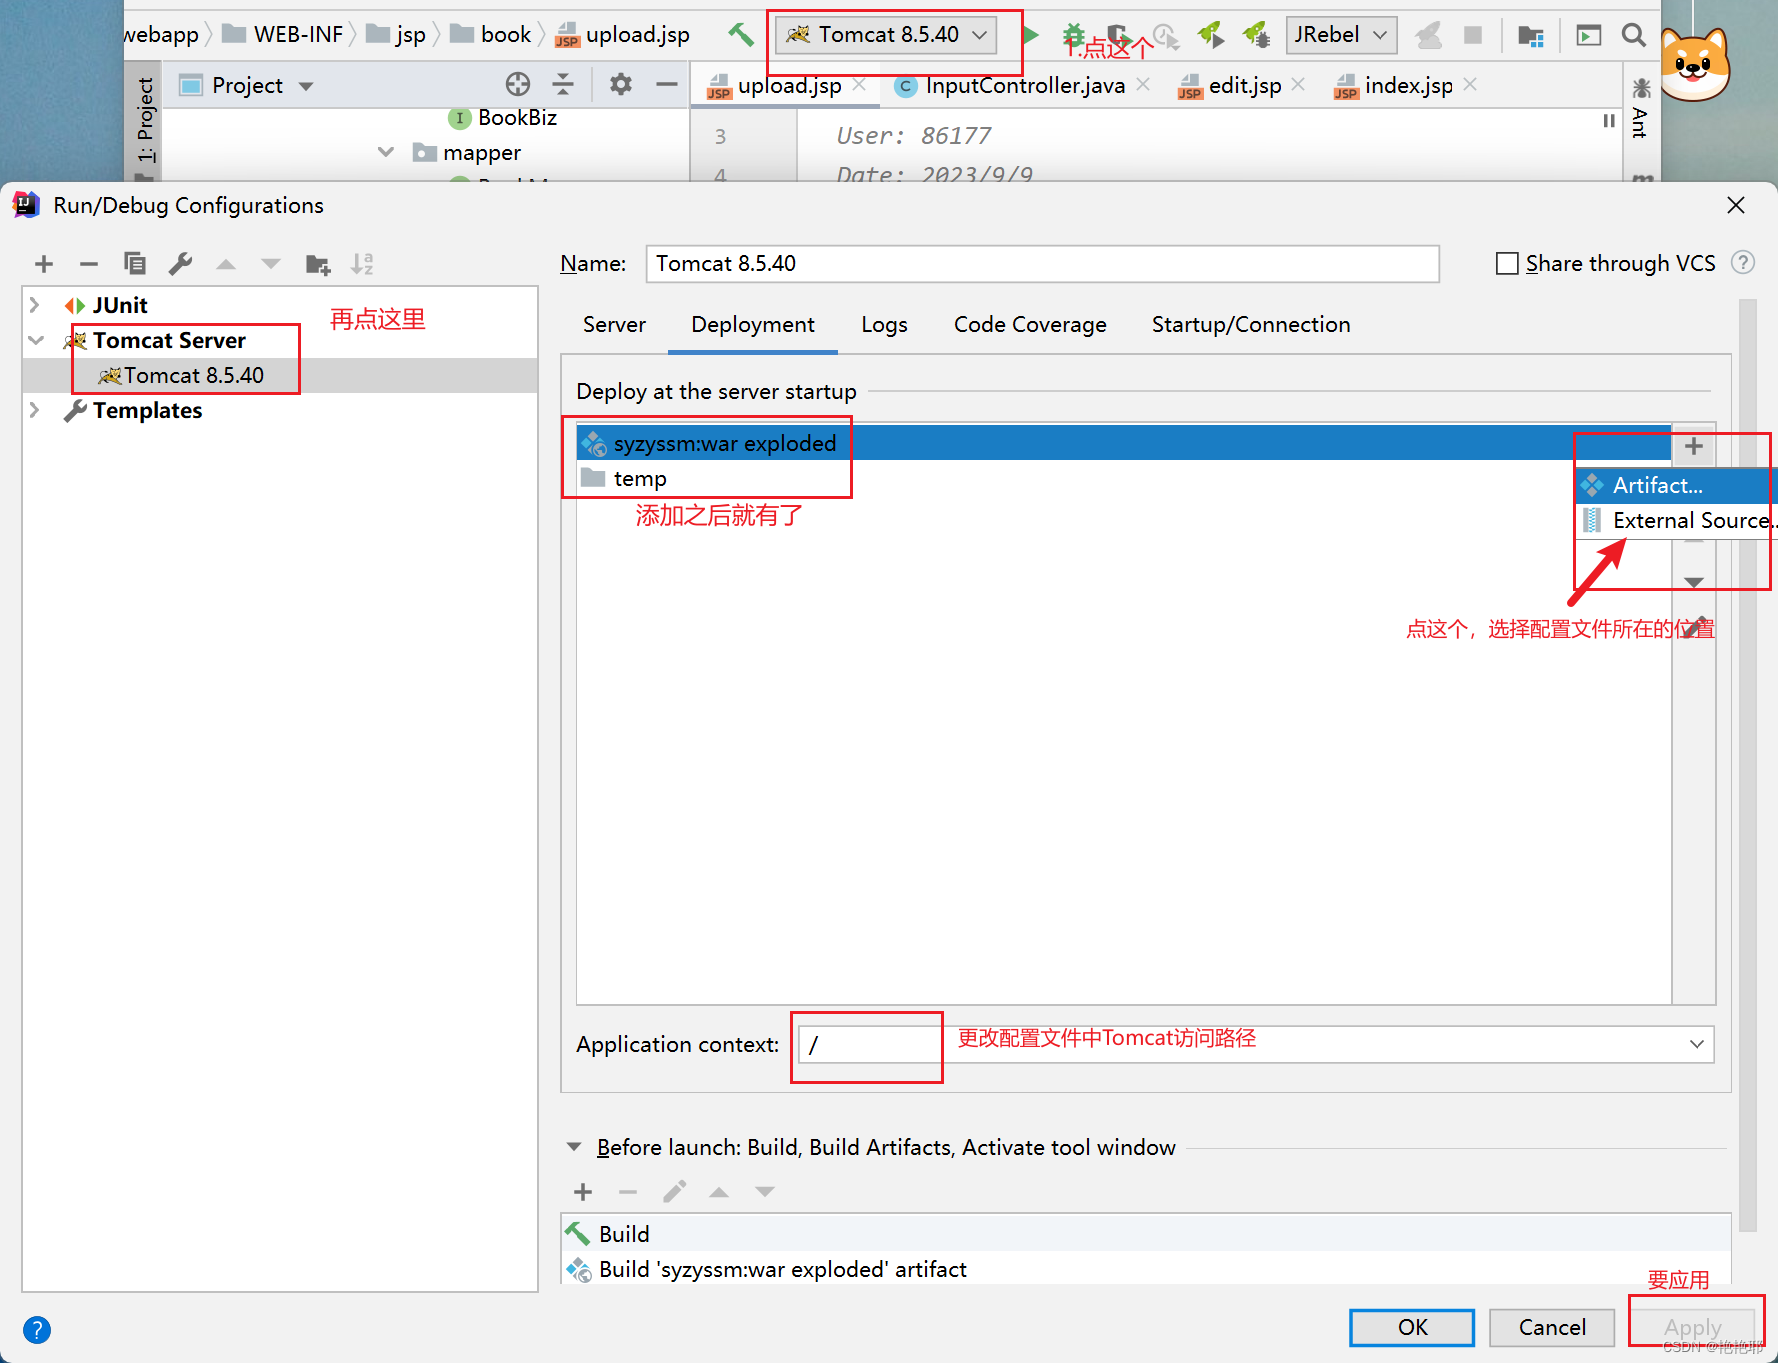
Task: Open the Application context dropdown
Action: [1695, 1044]
